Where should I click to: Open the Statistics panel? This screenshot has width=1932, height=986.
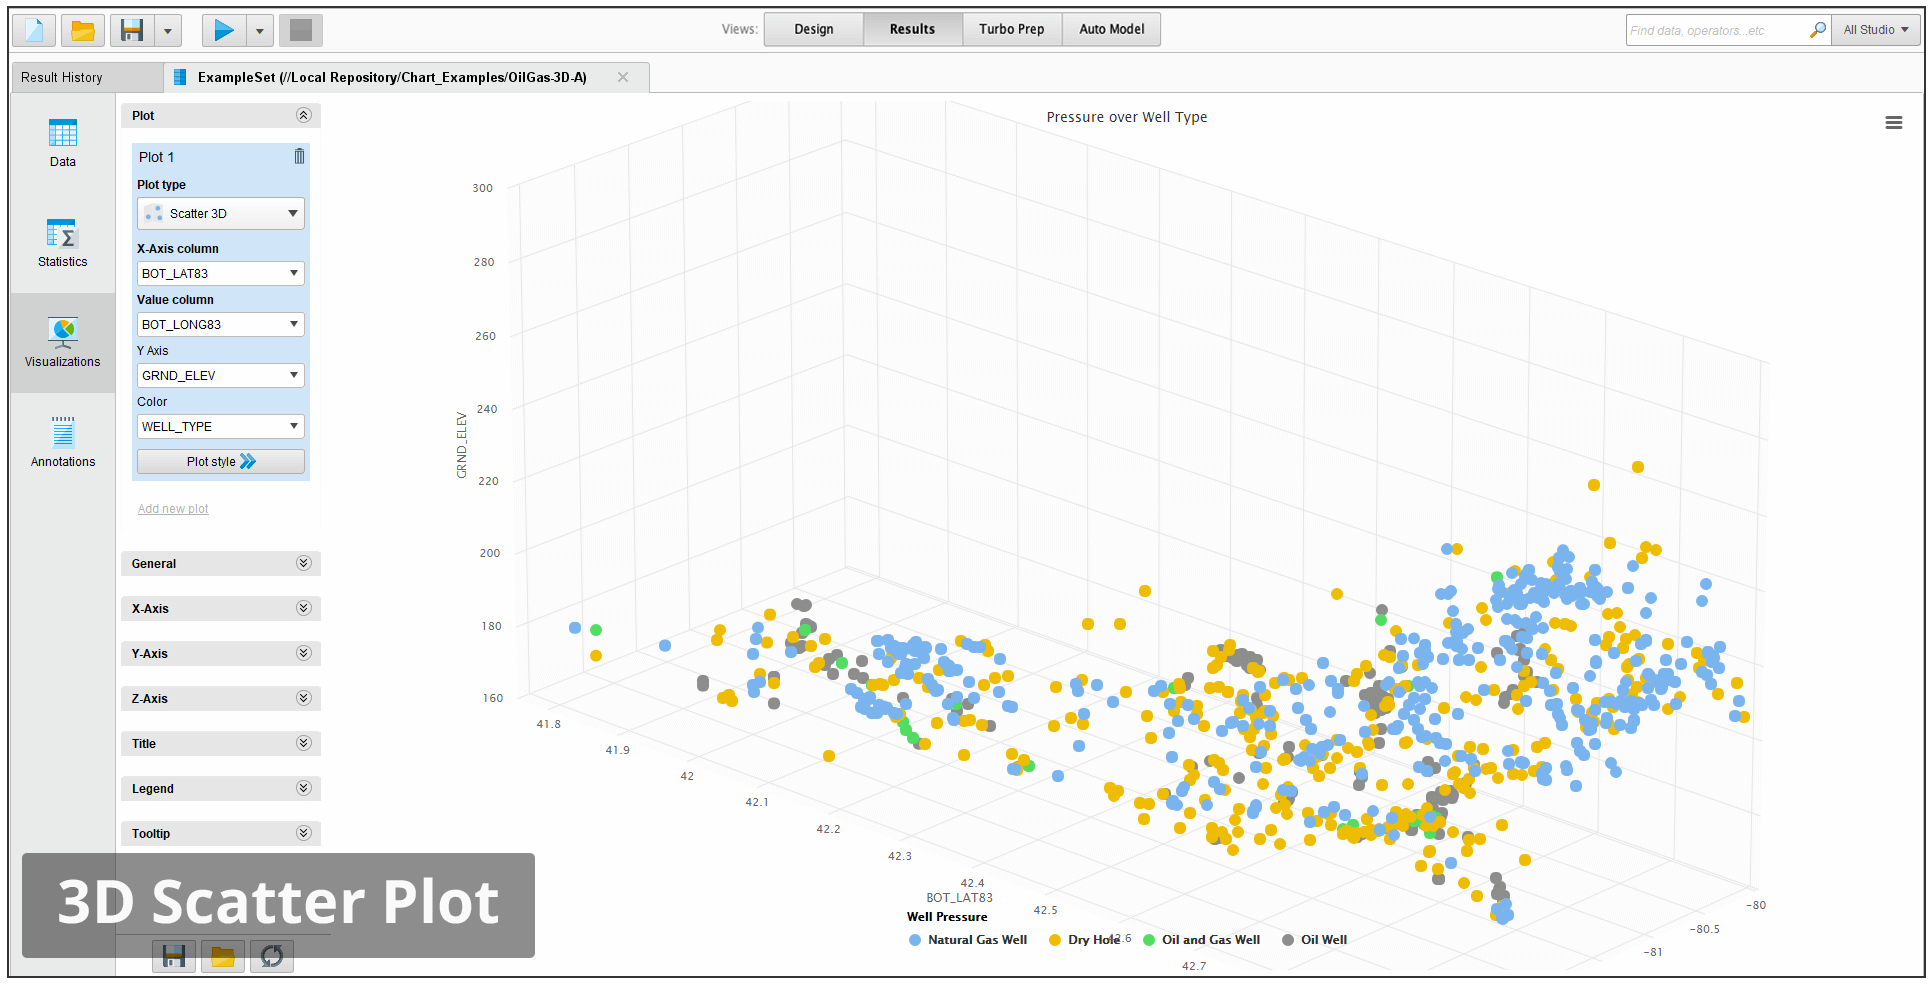pos(62,243)
